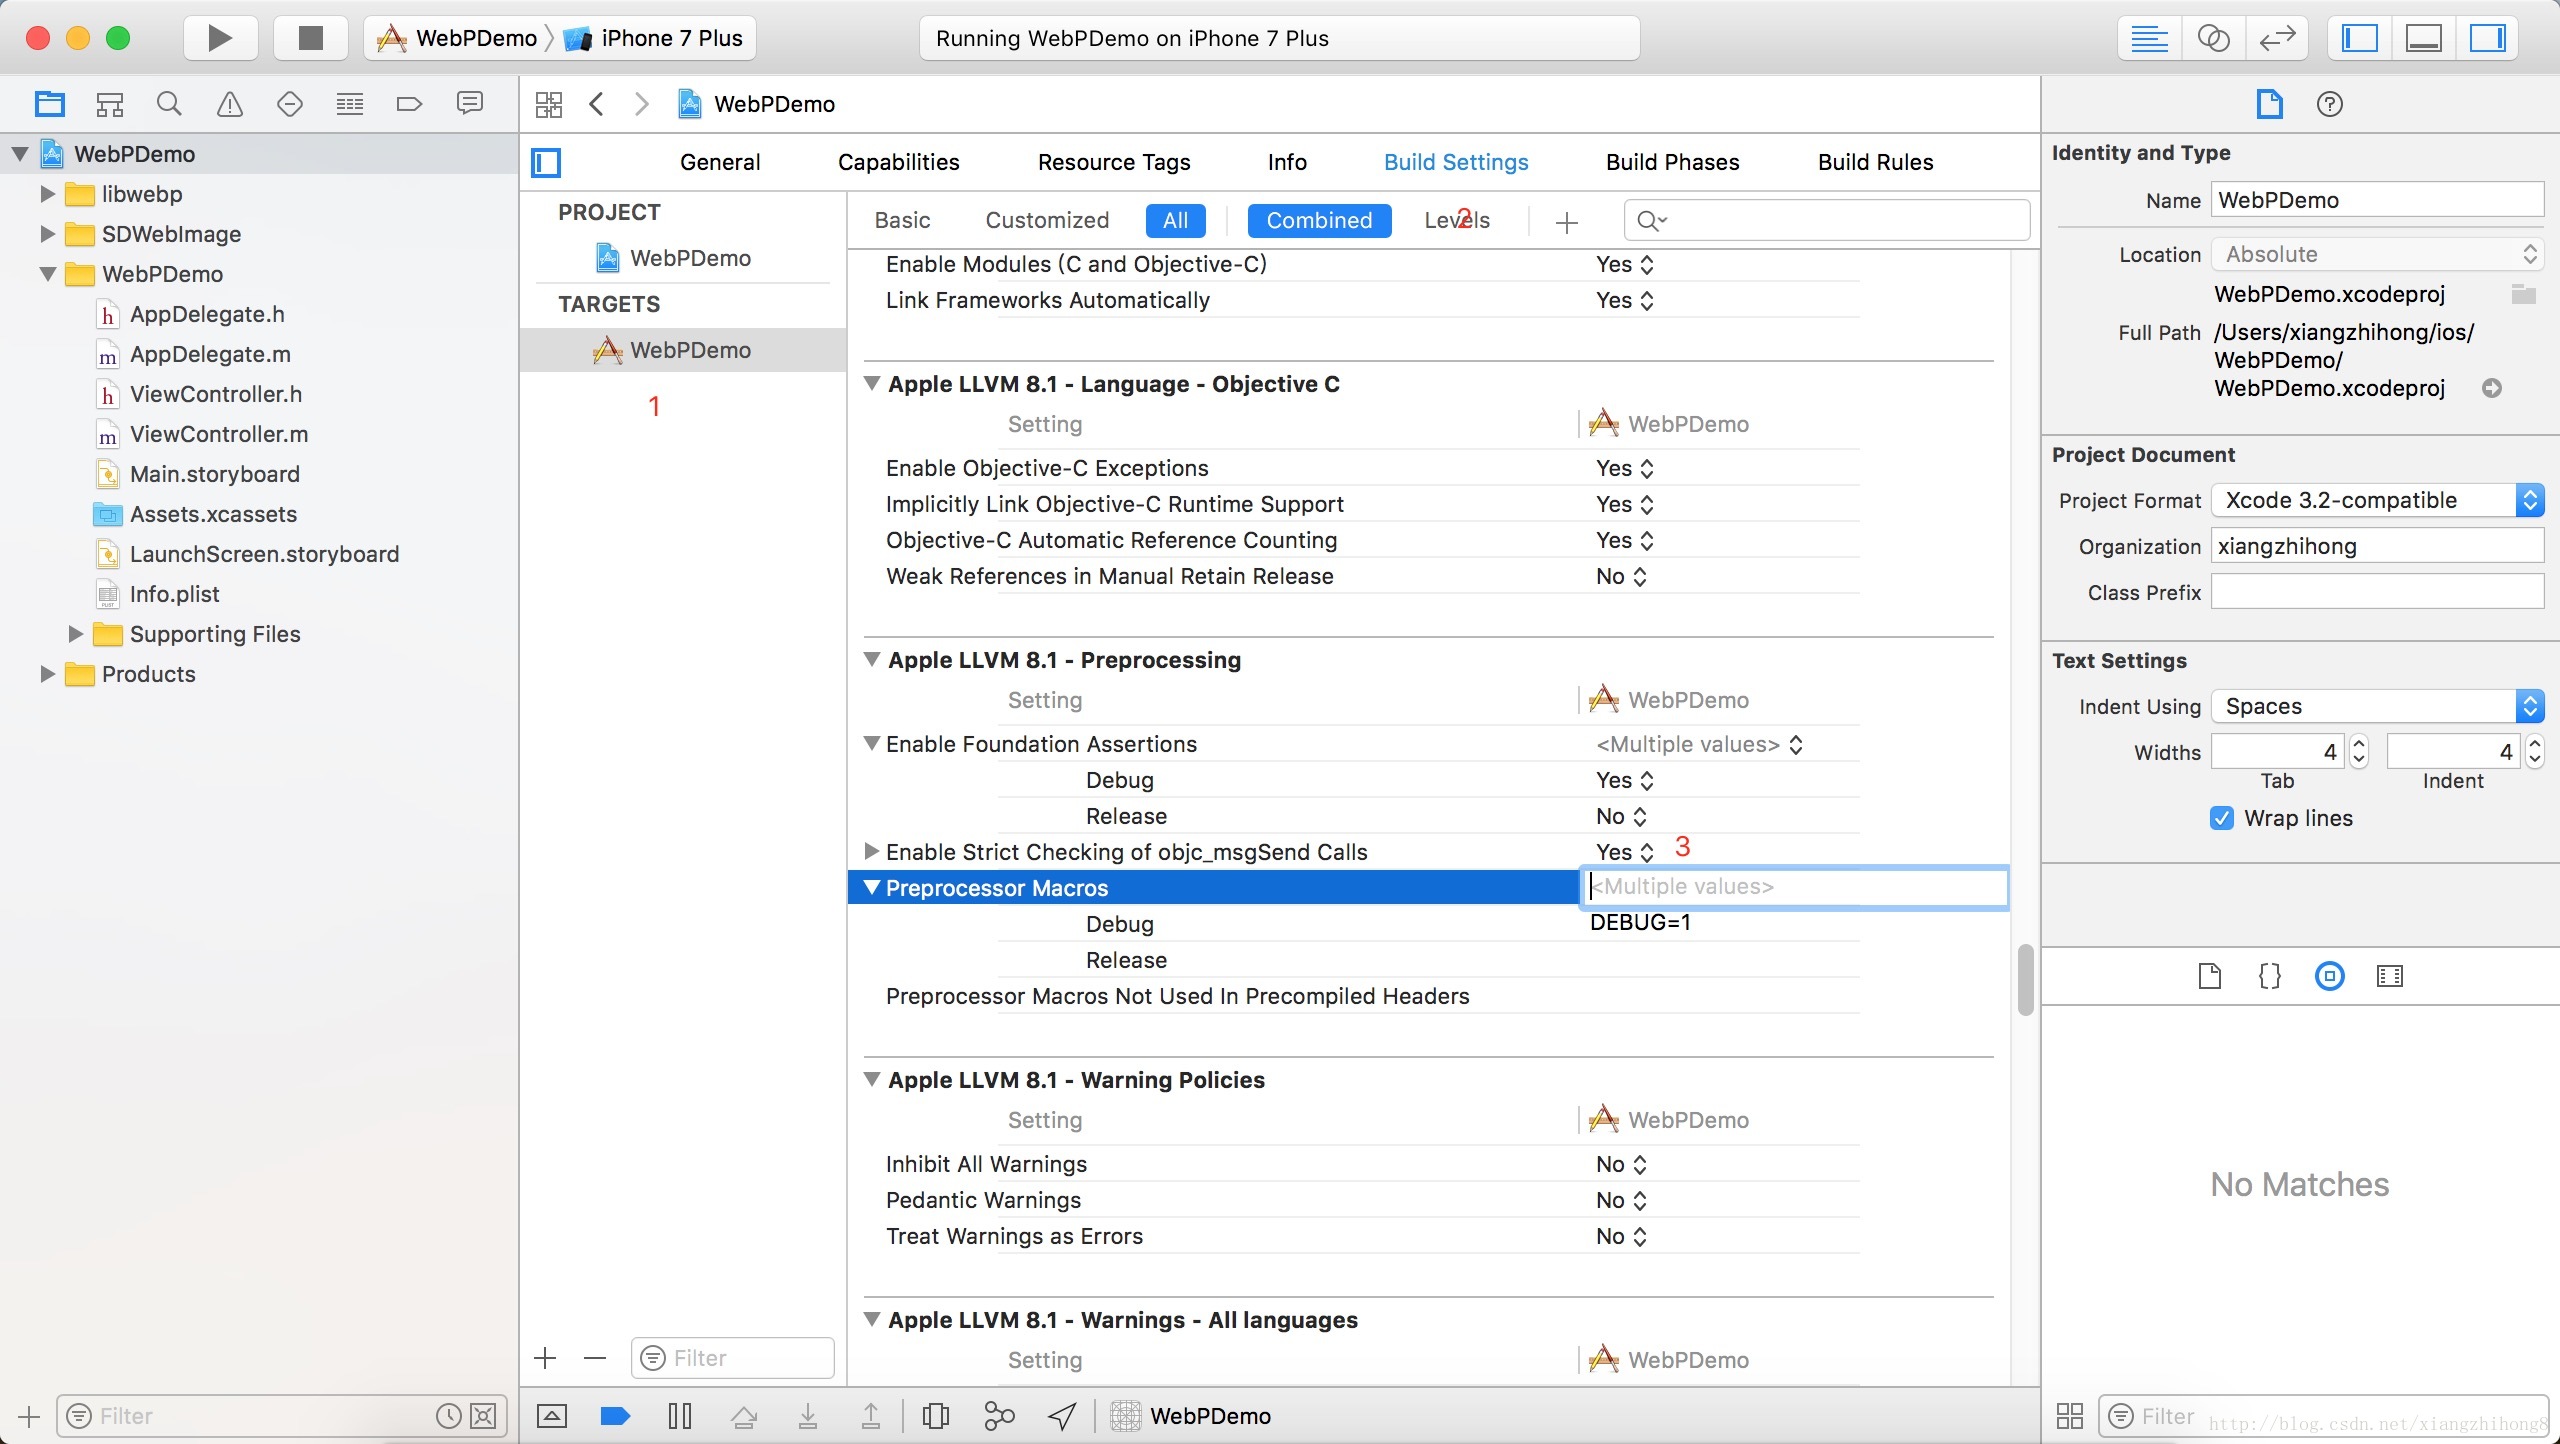Screen dimensions: 2560x1444
Task: Open the related items grid menu
Action: click(549, 104)
